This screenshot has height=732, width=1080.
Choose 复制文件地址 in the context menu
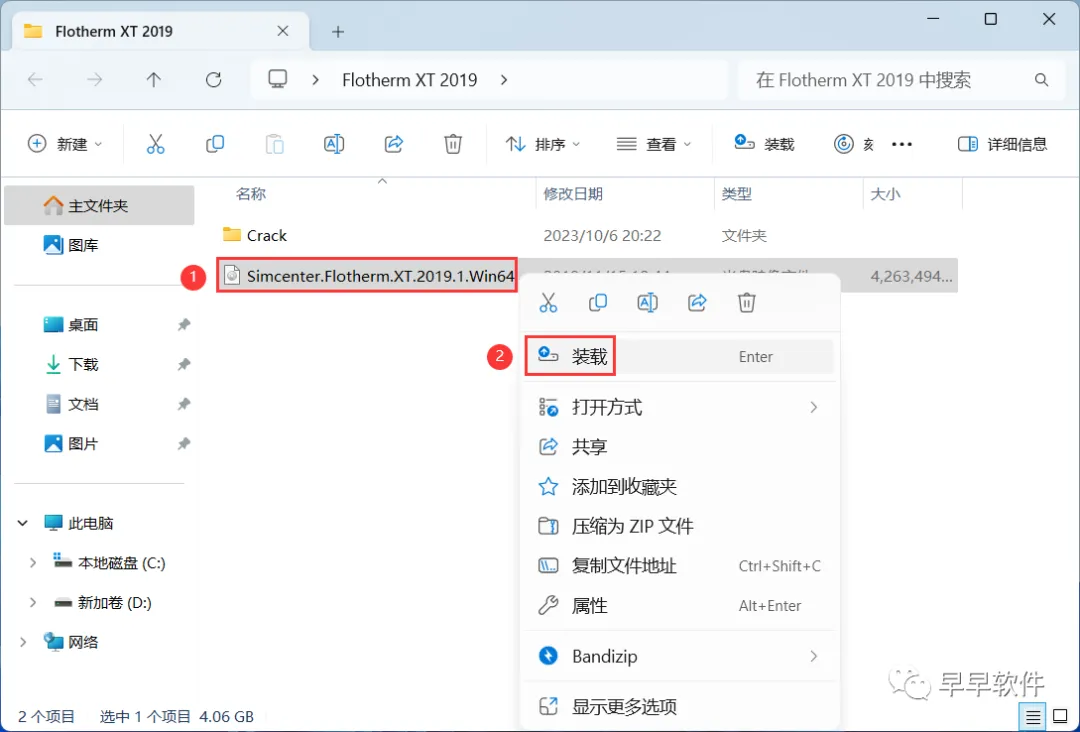(679, 566)
